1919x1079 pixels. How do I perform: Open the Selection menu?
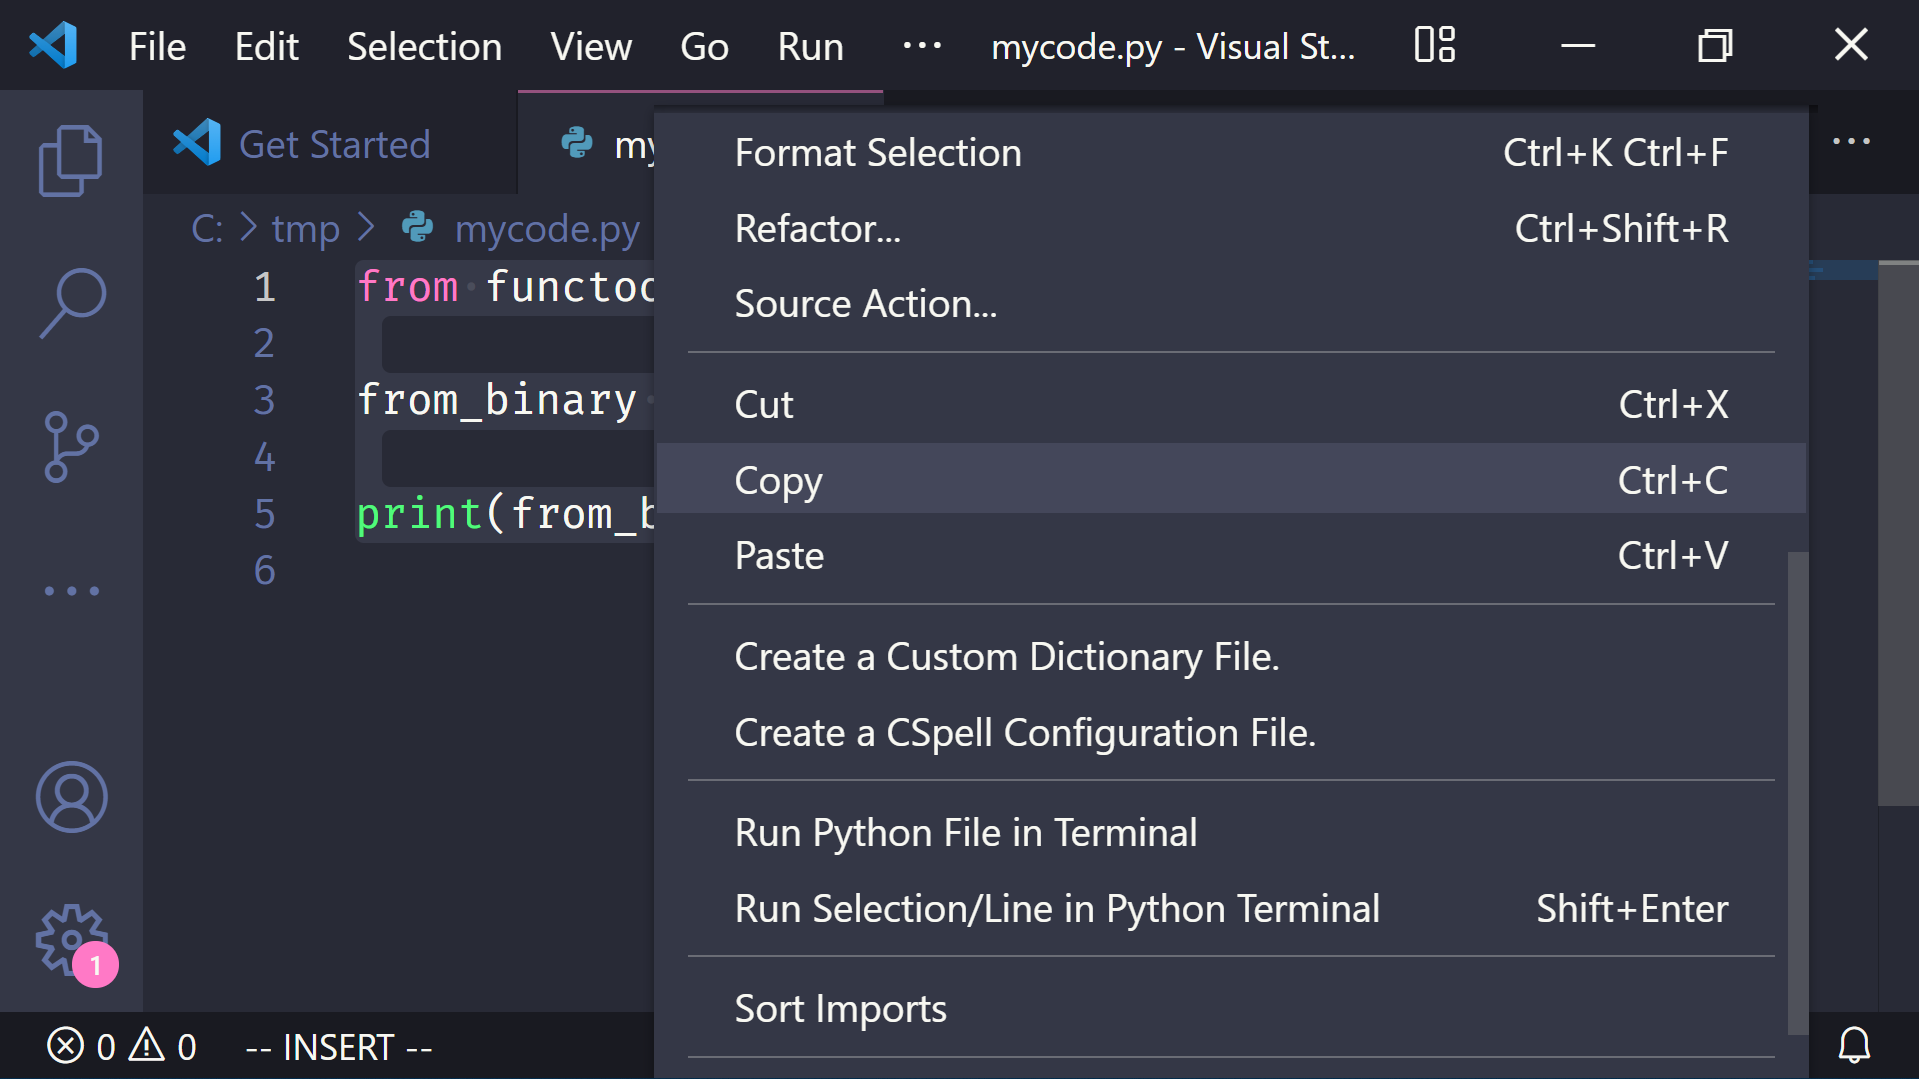[424, 46]
